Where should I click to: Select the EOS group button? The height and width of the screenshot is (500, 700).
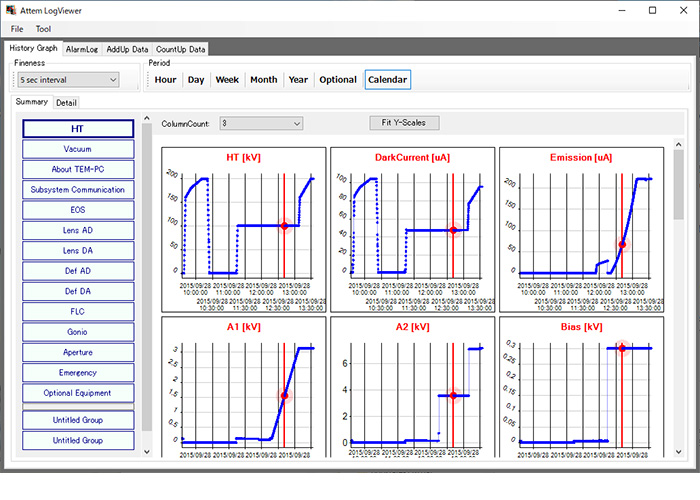(78, 210)
